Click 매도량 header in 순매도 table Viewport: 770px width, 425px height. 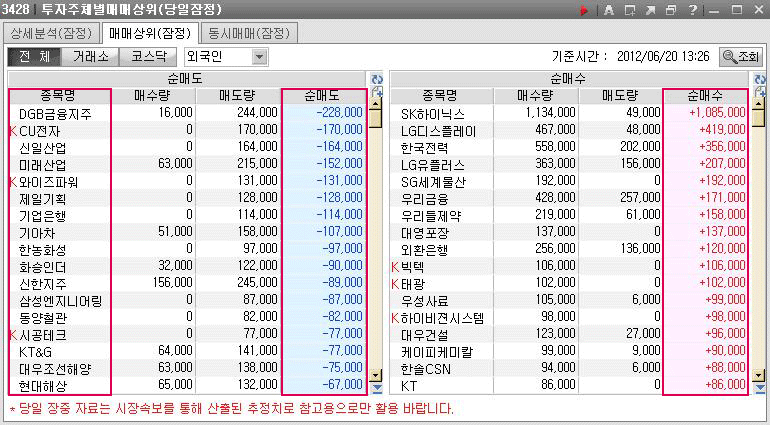point(238,95)
